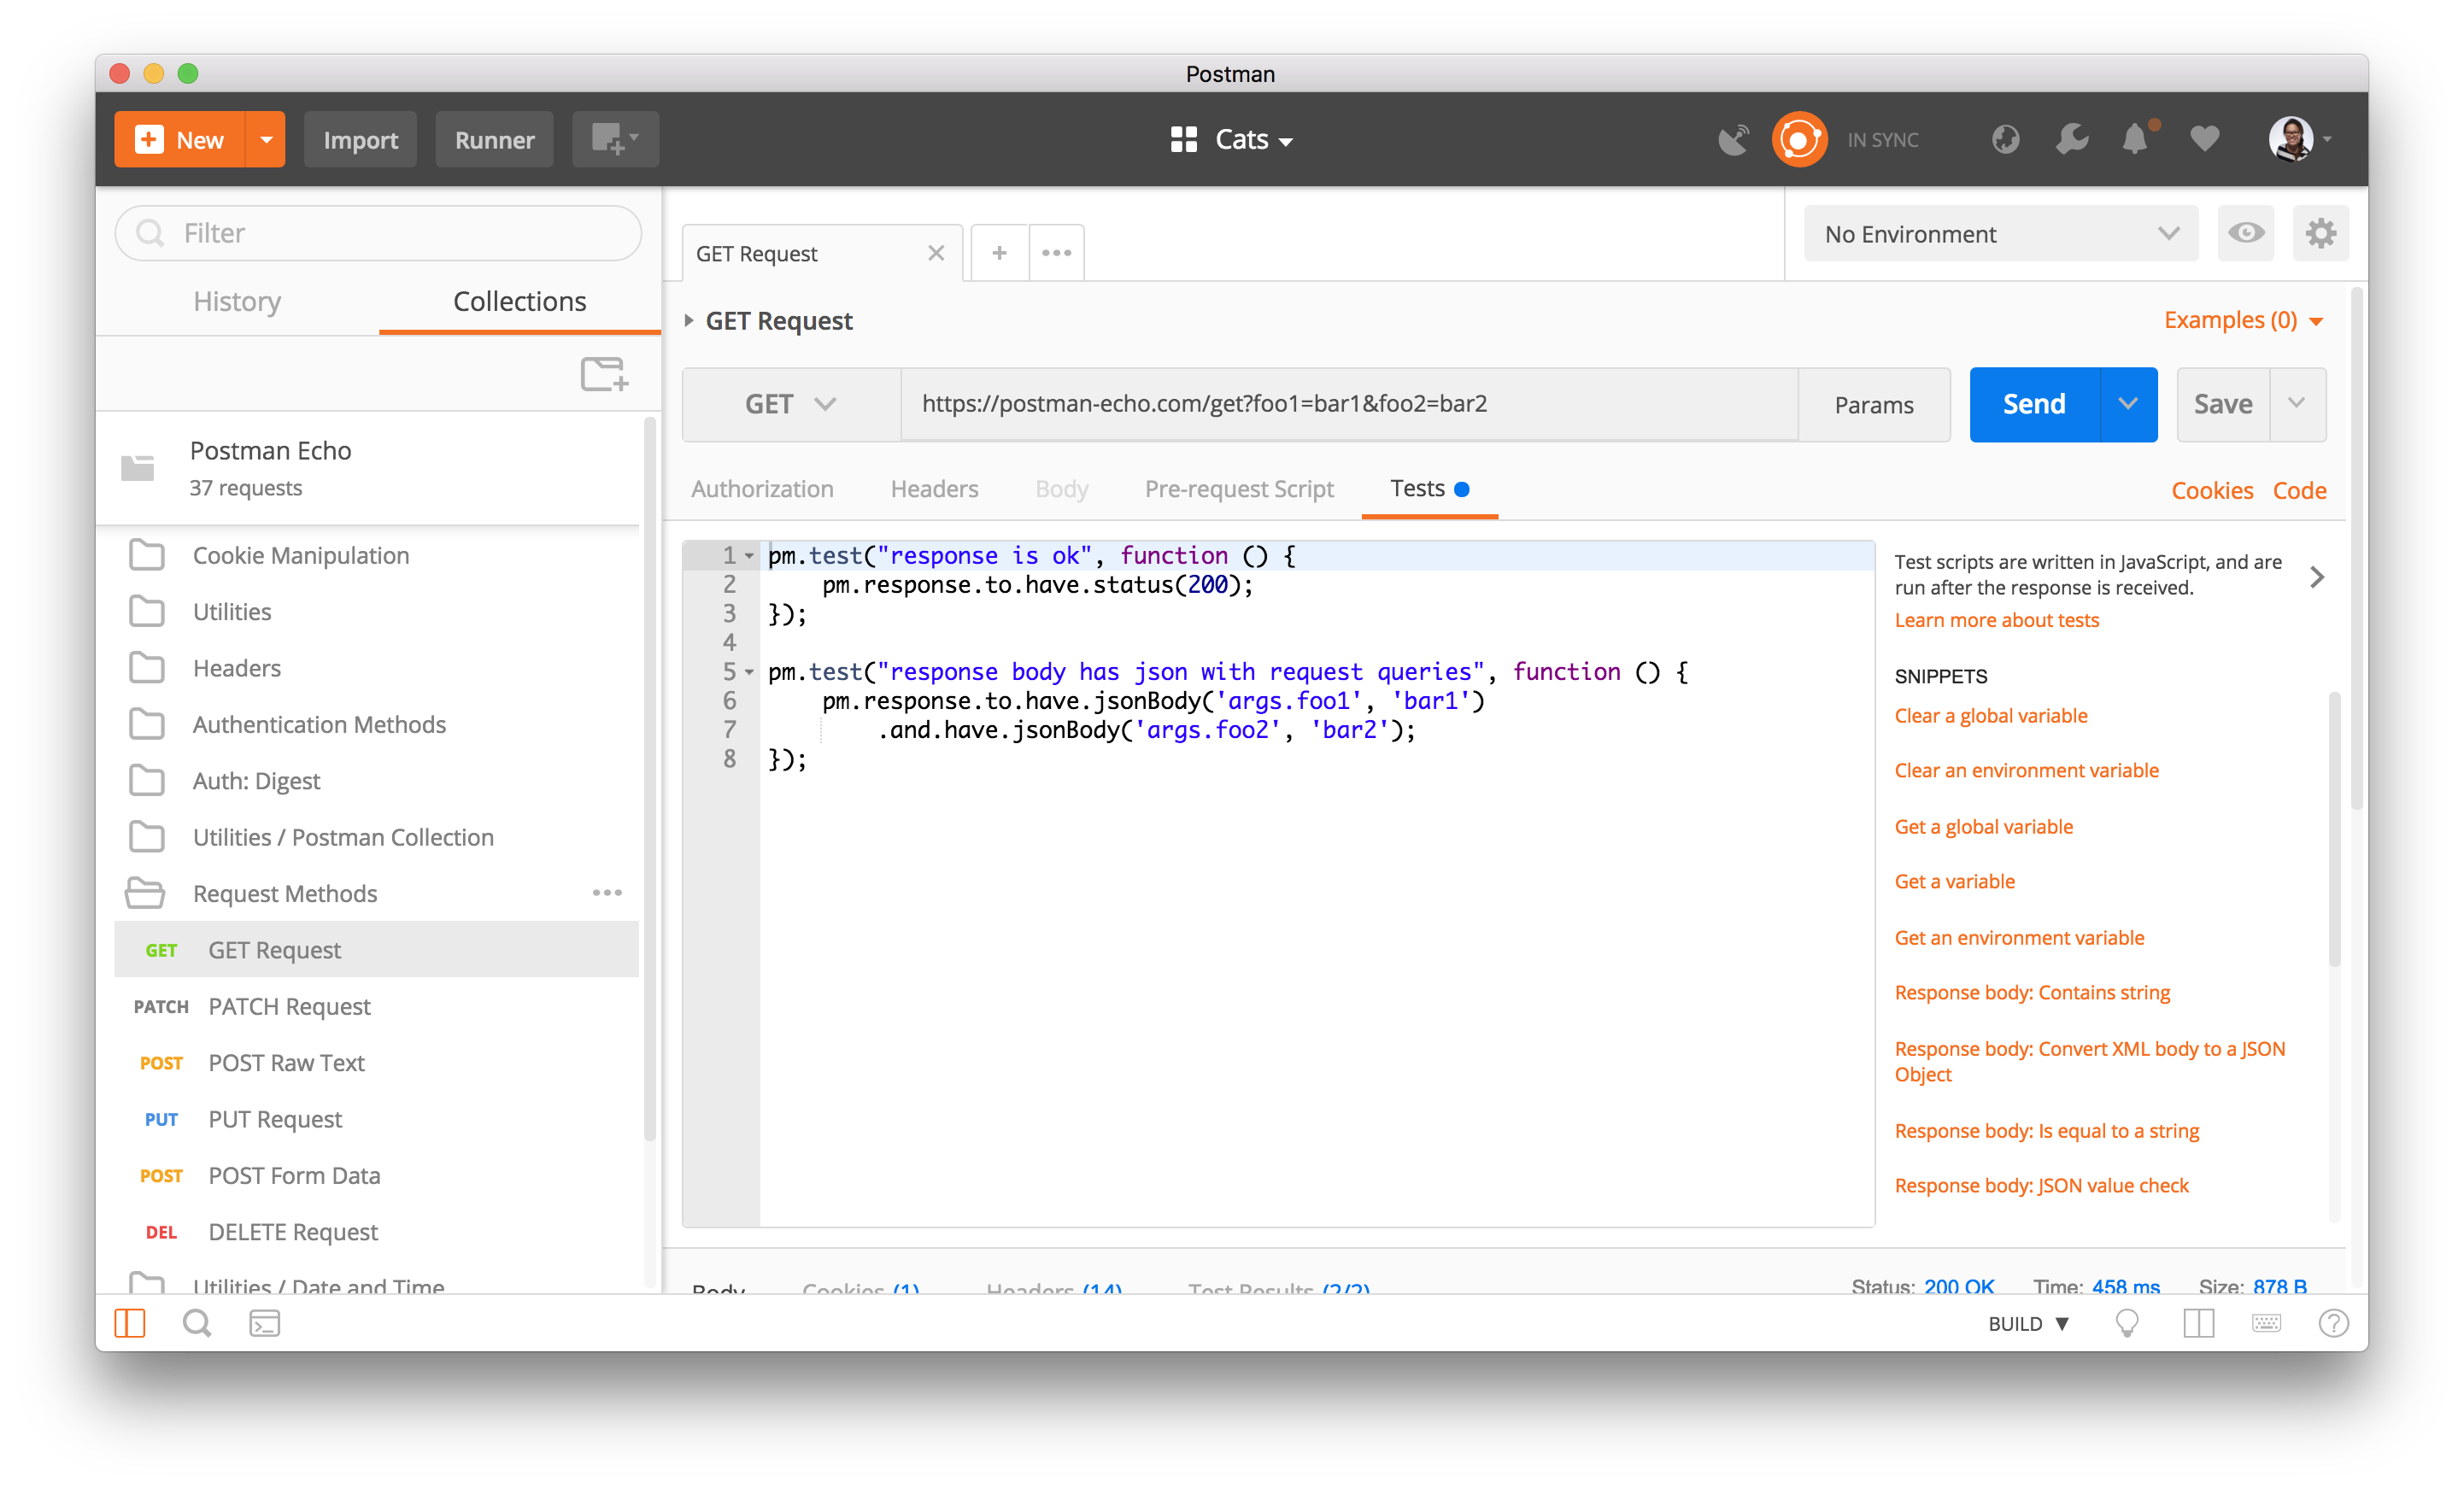The height and width of the screenshot is (1488, 2464).
Task: Add a new request tab
Action: pyautogui.click(x=999, y=253)
